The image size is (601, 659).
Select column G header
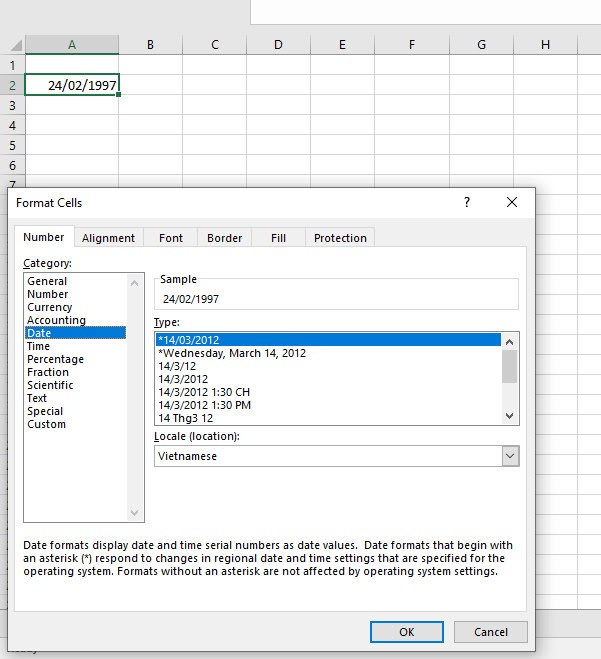482,45
